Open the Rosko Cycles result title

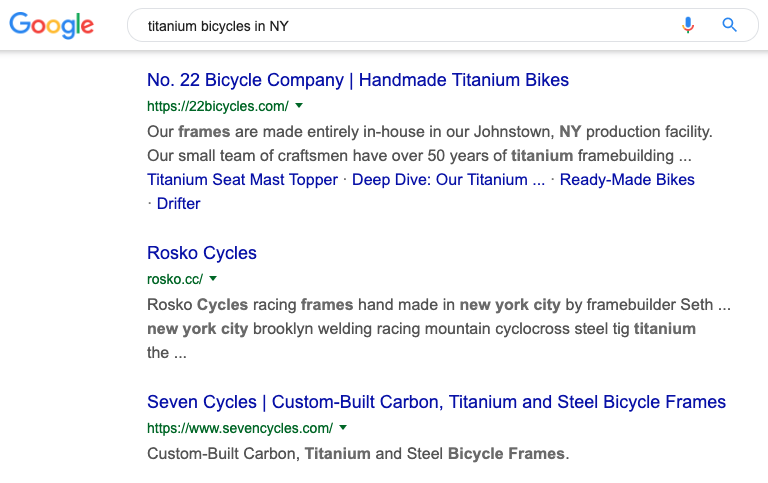(x=202, y=253)
